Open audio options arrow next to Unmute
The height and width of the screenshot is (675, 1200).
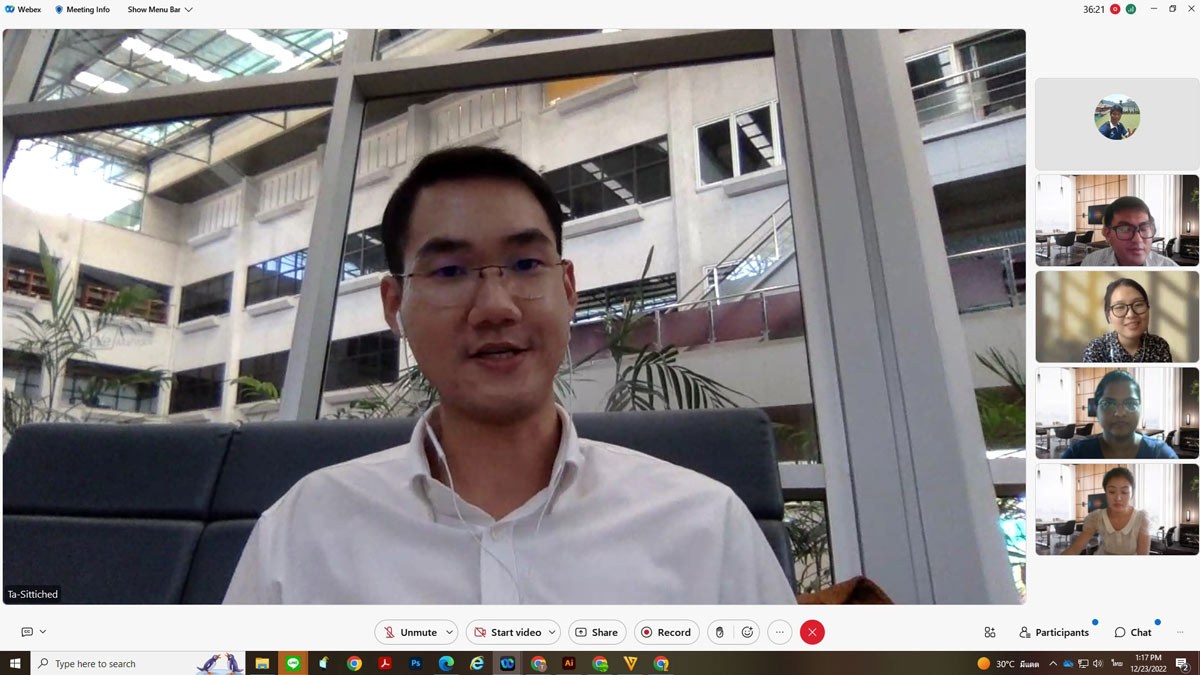pos(450,632)
